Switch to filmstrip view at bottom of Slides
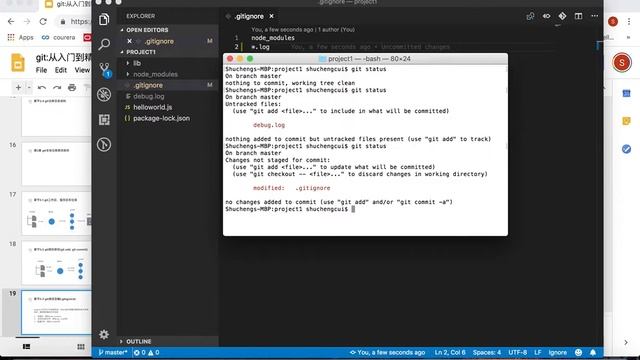Viewport: 640px width, 360px height. [27, 347]
